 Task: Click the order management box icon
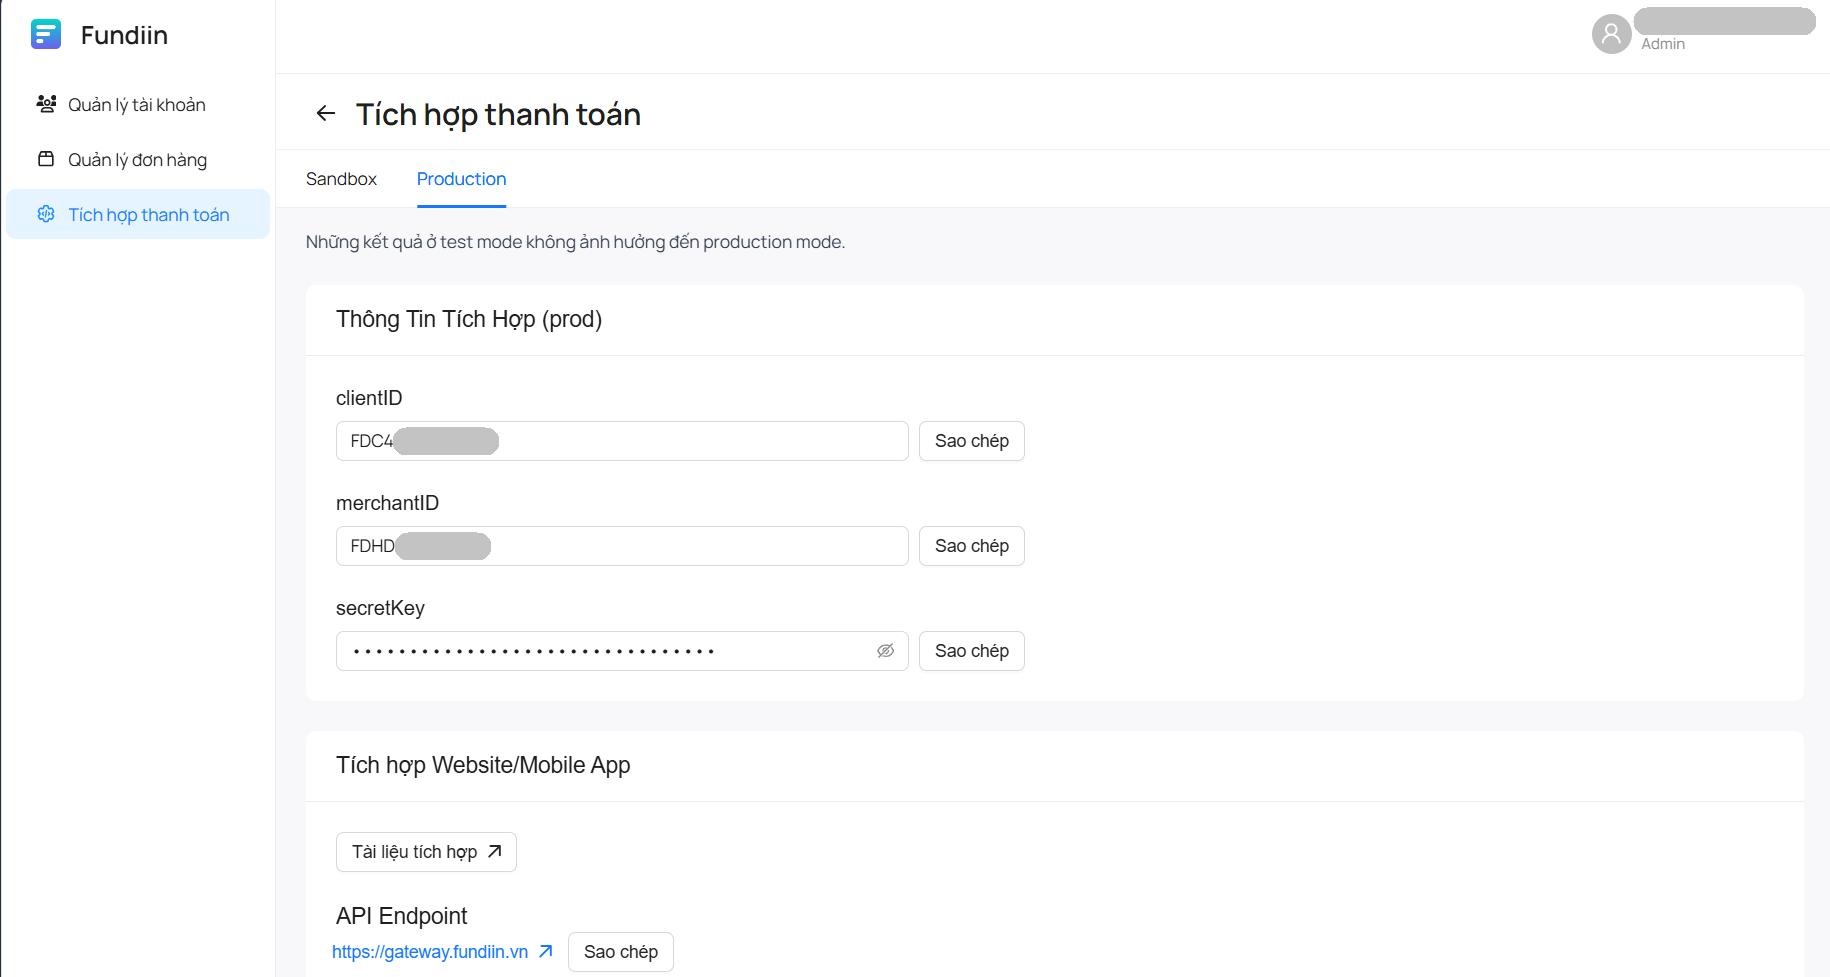coord(46,159)
